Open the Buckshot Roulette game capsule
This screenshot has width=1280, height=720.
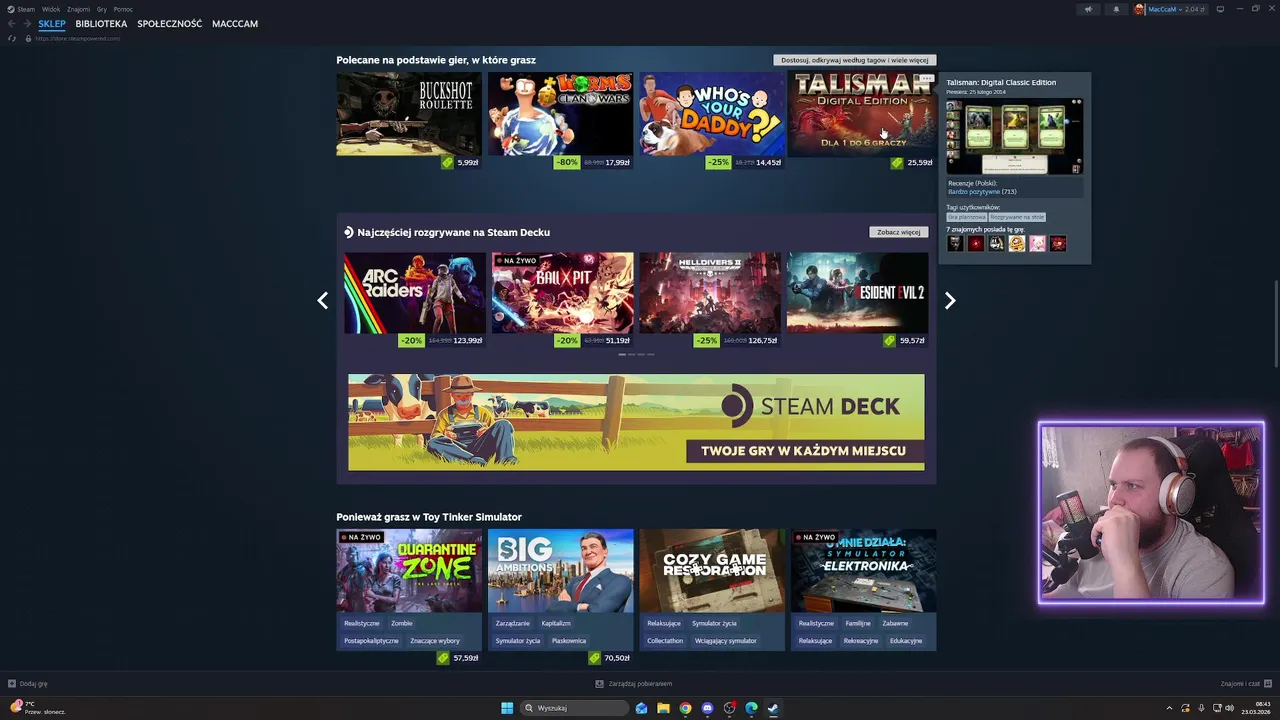click(x=409, y=114)
